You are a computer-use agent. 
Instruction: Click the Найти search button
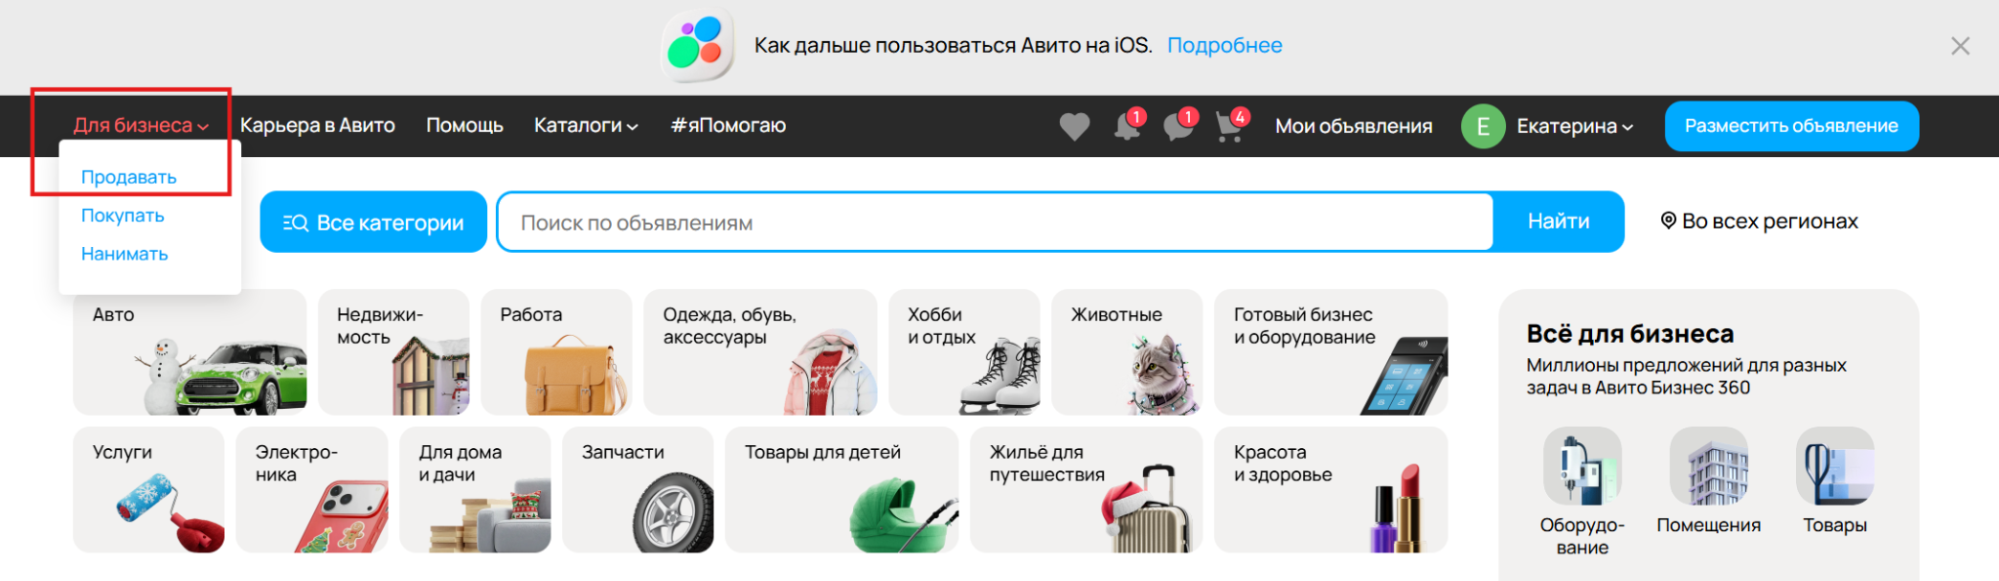pos(1558,222)
